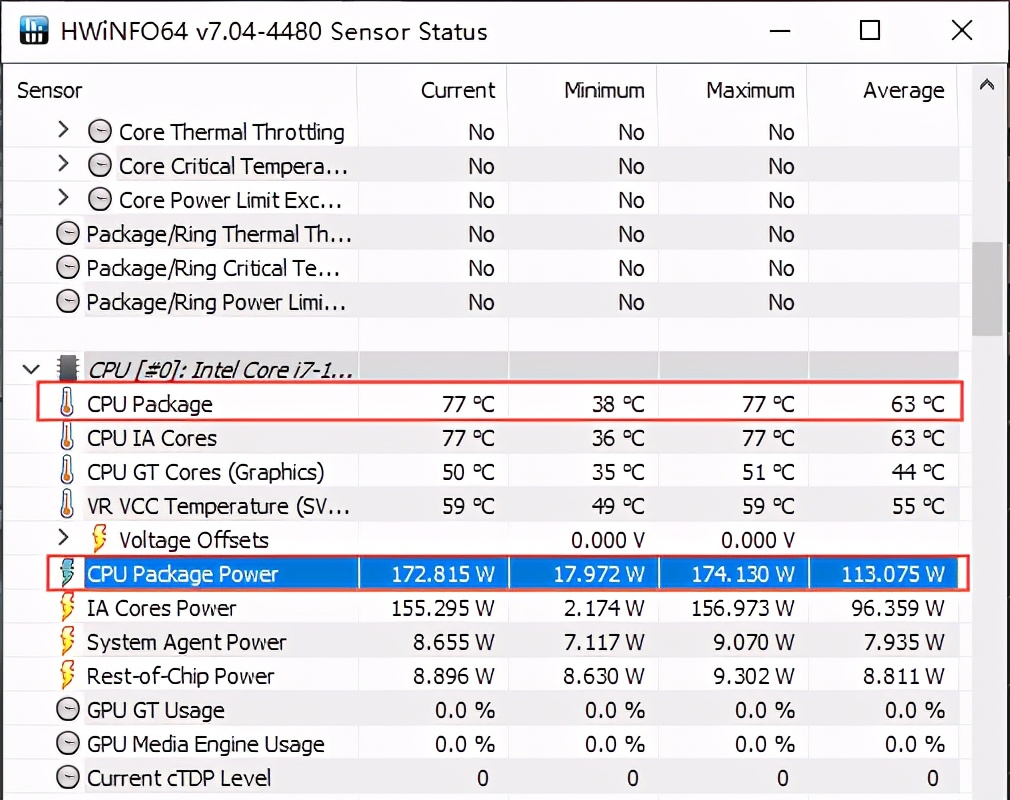This screenshot has width=1010, height=800.
Task: Click the Sensor column header
Action: click(50, 90)
